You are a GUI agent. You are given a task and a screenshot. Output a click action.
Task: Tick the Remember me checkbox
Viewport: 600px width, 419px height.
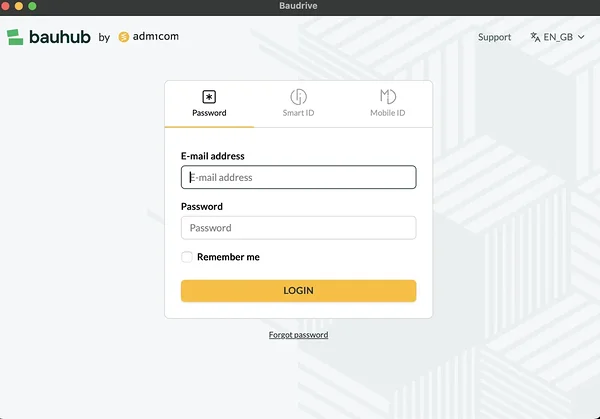pos(187,257)
